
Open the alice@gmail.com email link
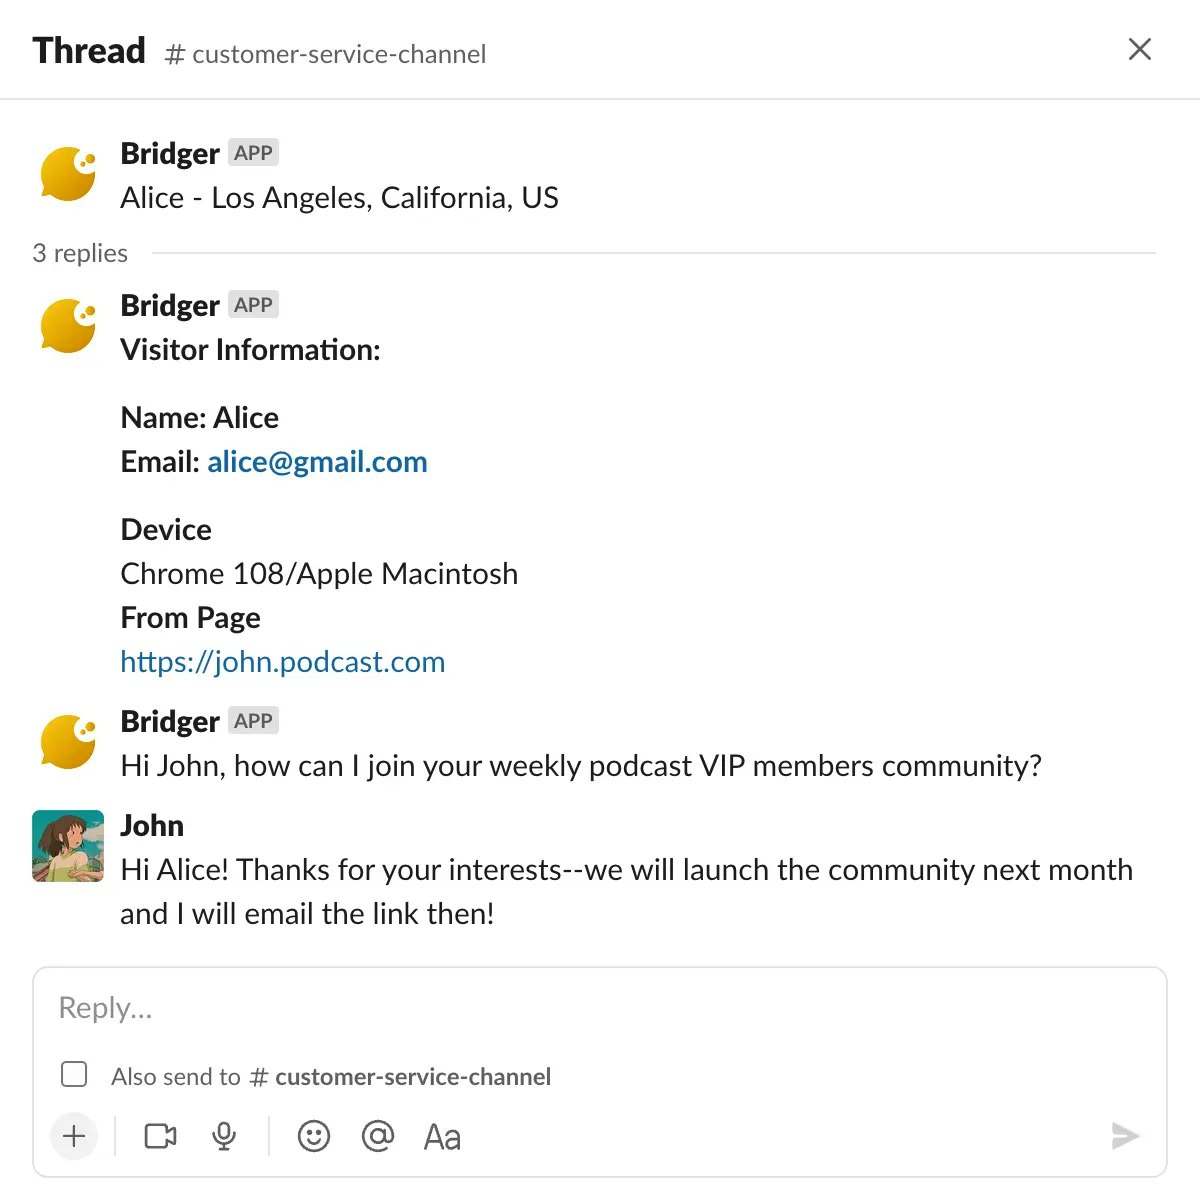tap(317, 461)
